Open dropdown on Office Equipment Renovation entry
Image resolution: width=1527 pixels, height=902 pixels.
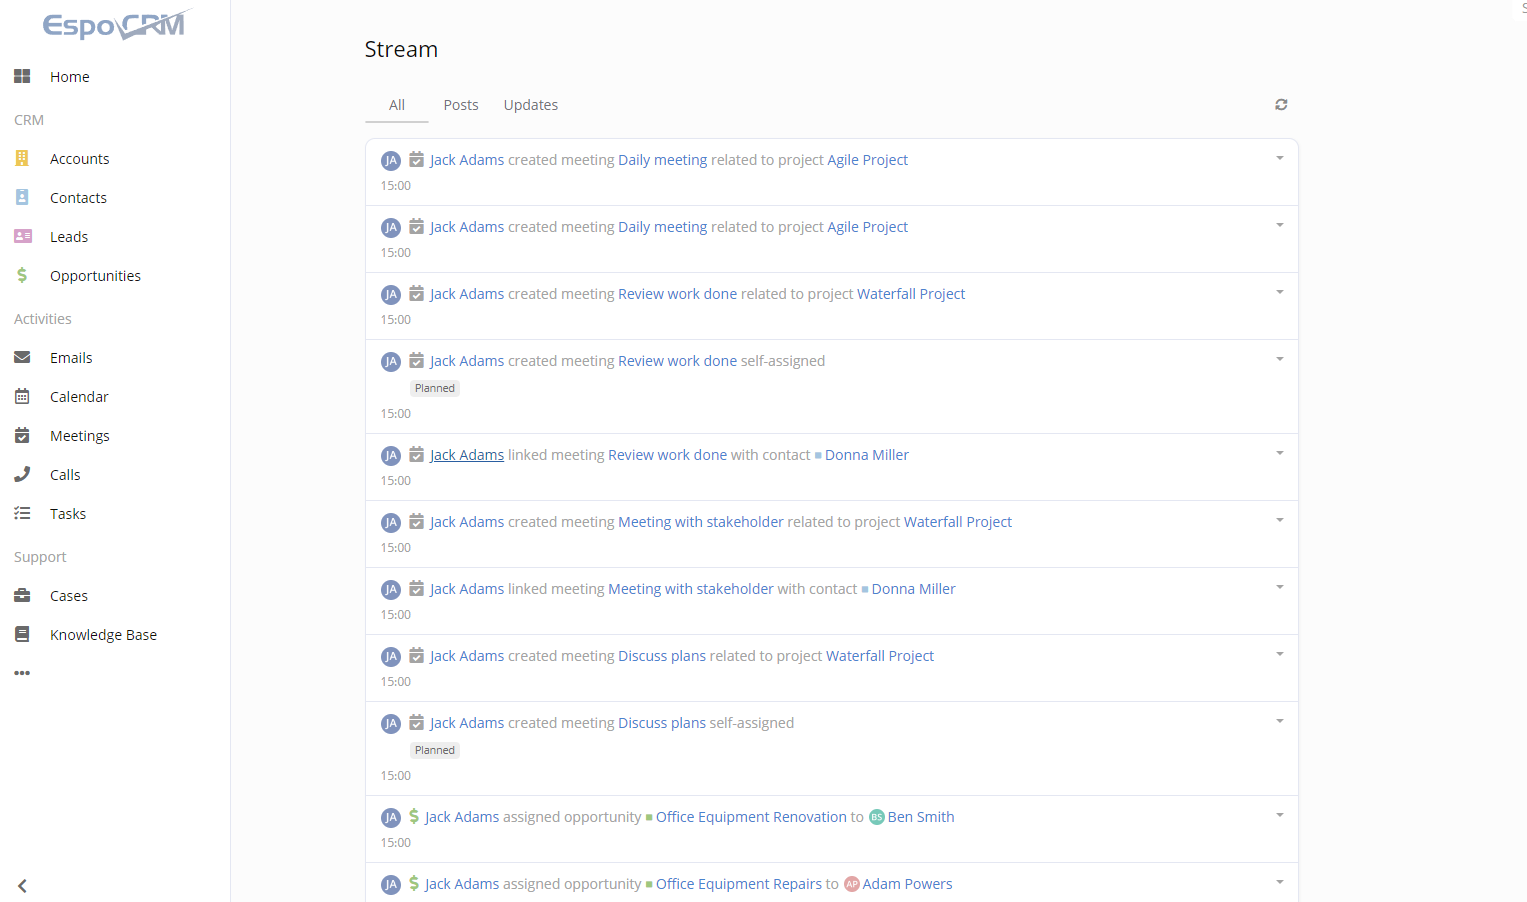[x=1280, y=815]
